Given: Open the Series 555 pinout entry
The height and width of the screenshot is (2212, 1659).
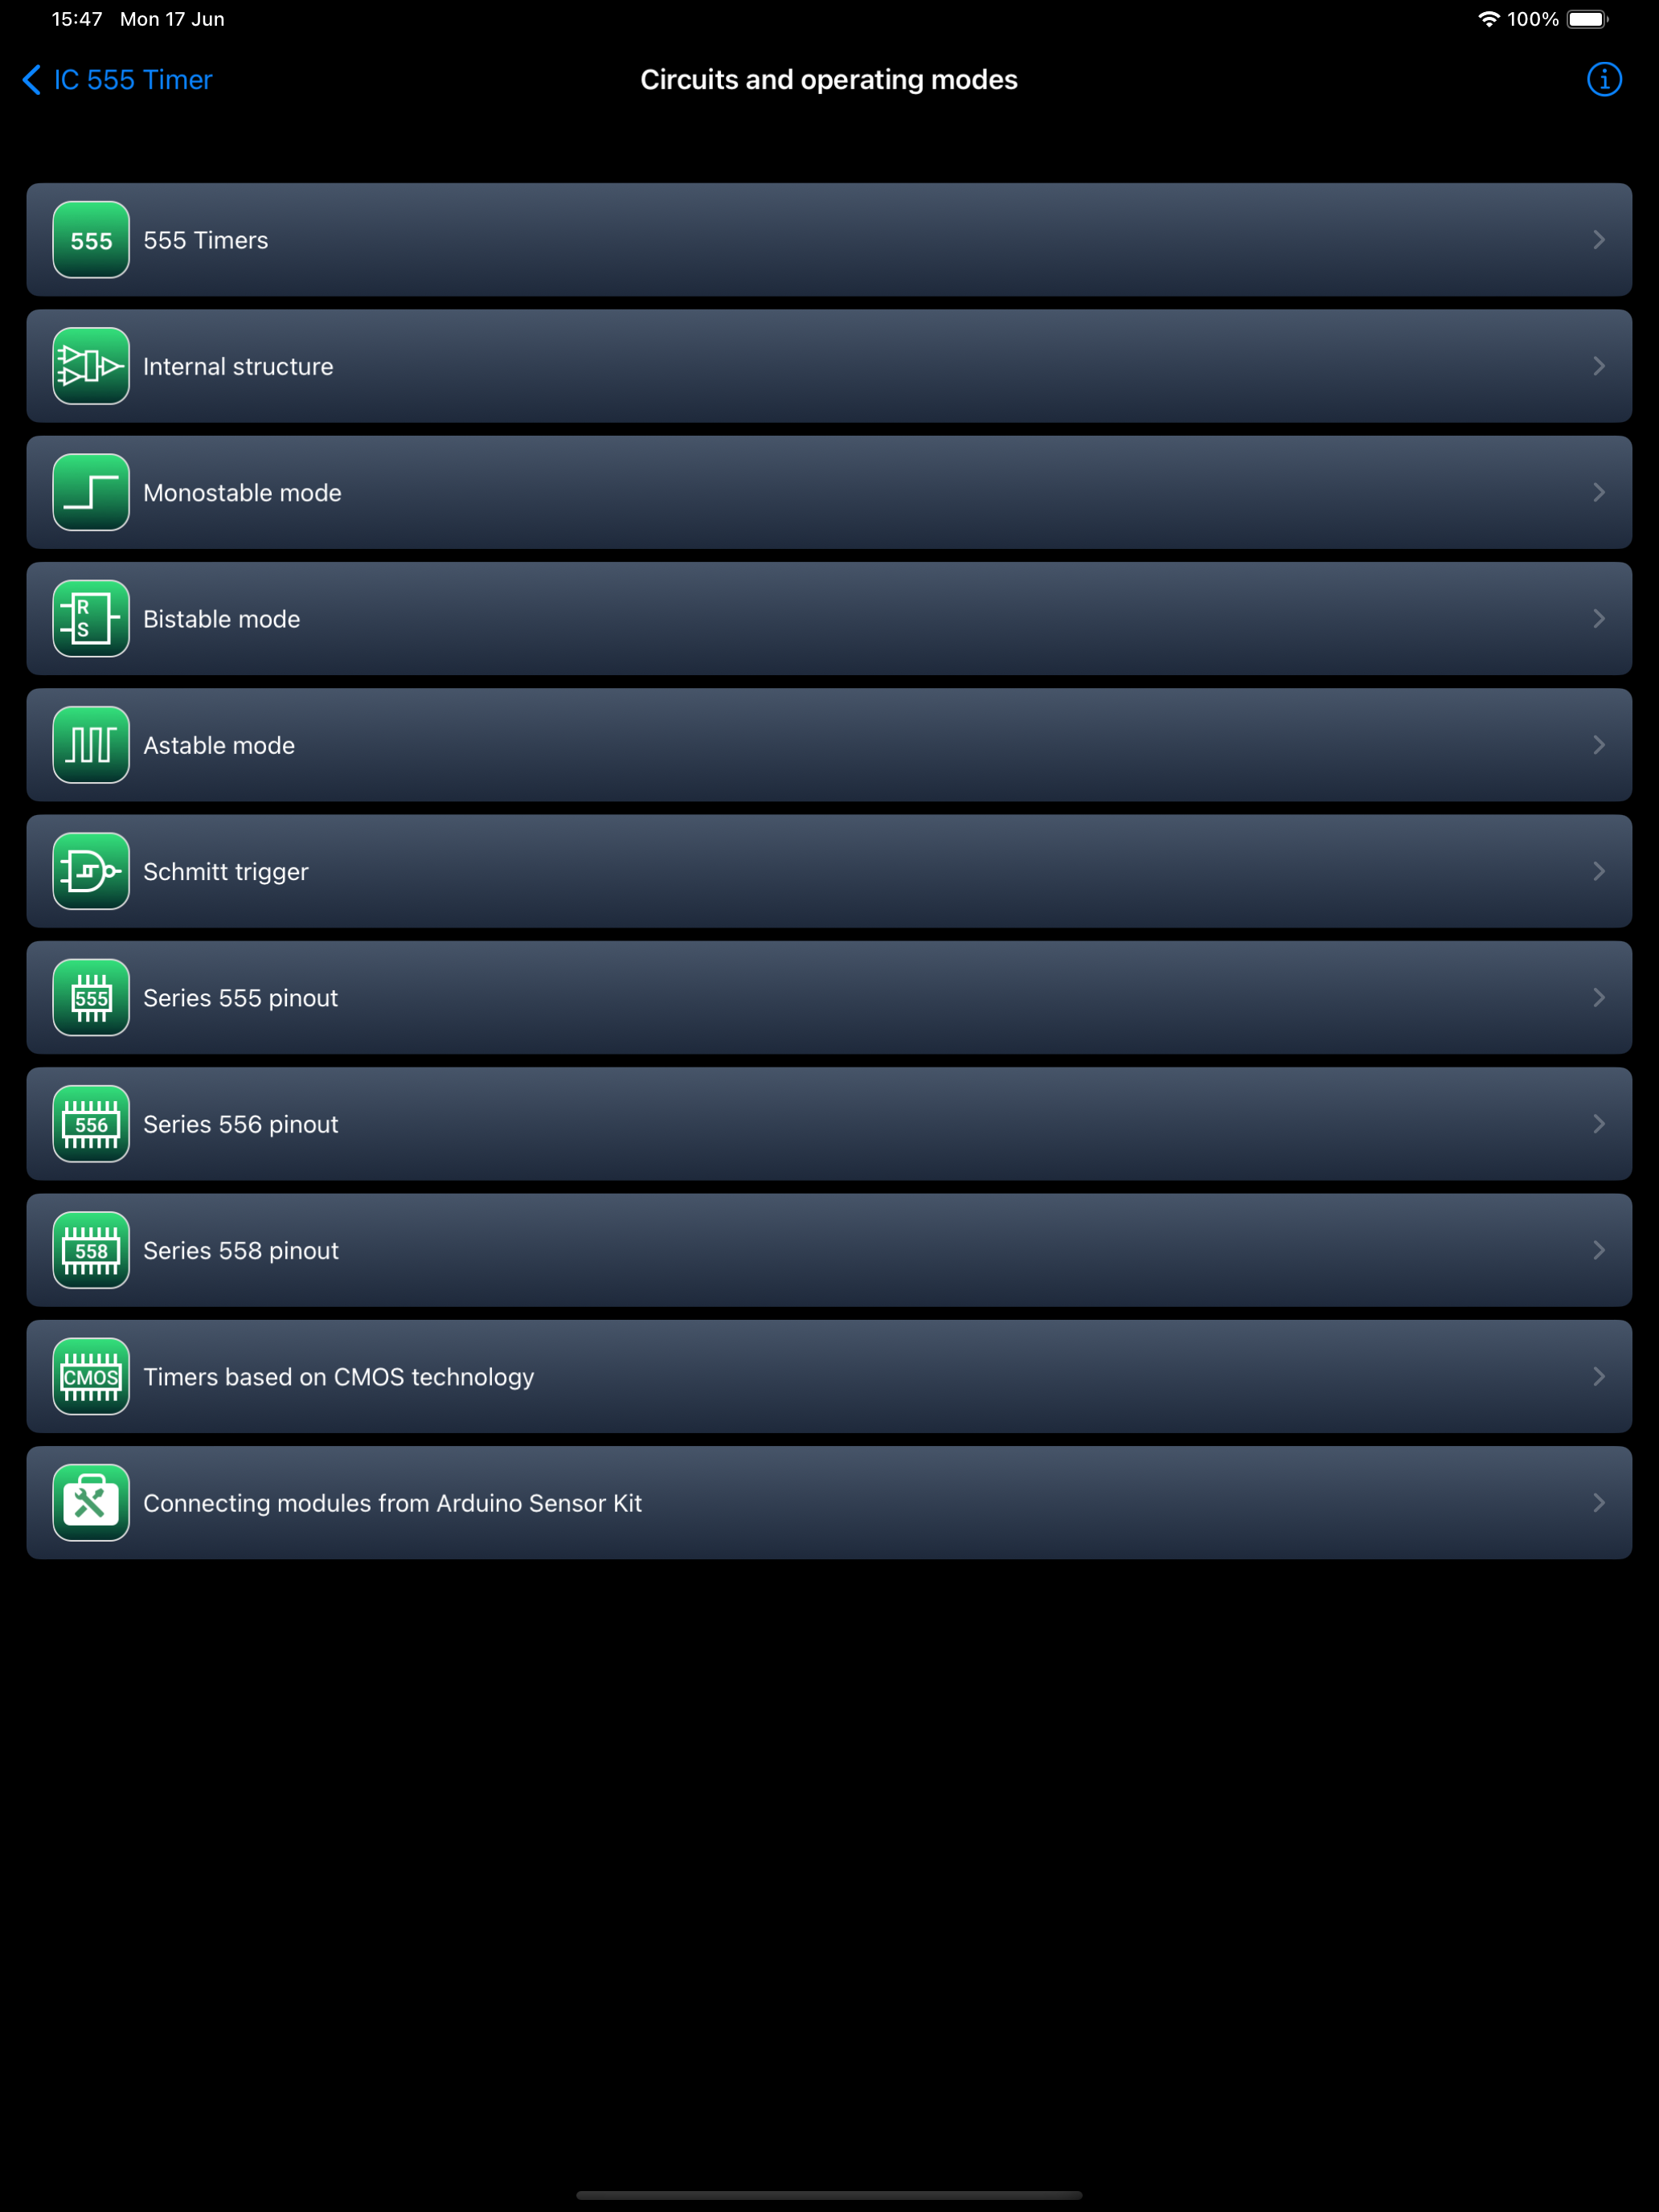Looking at the screenshot, I should pos(829,997).
